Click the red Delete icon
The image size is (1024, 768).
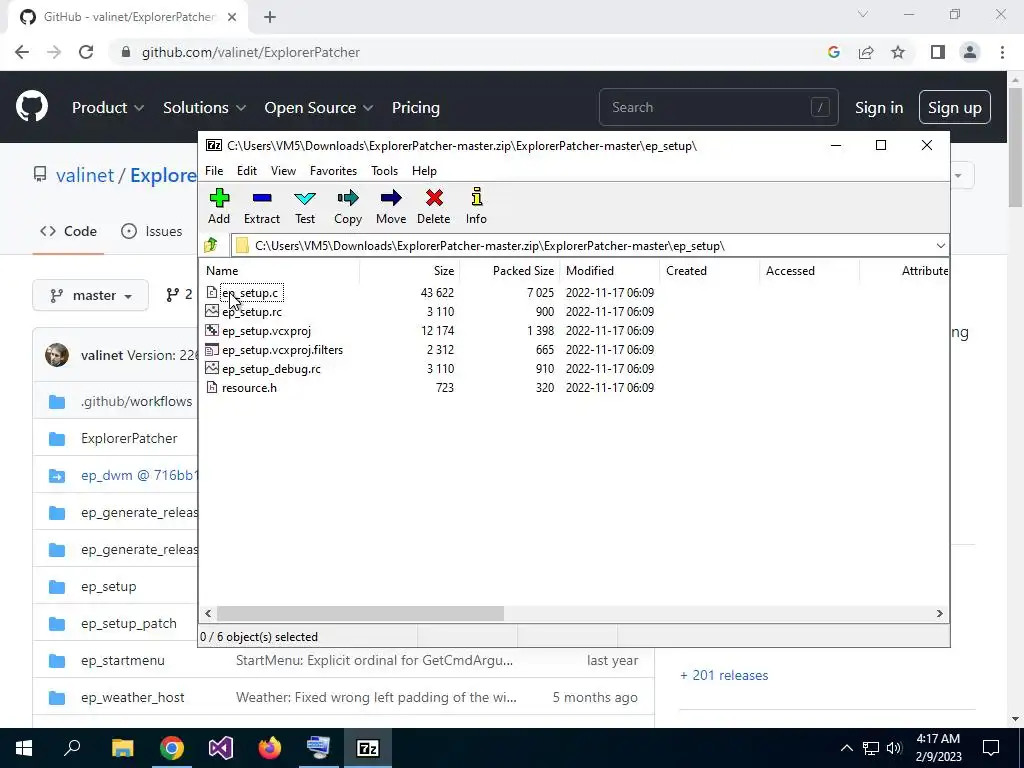(434, 198)
